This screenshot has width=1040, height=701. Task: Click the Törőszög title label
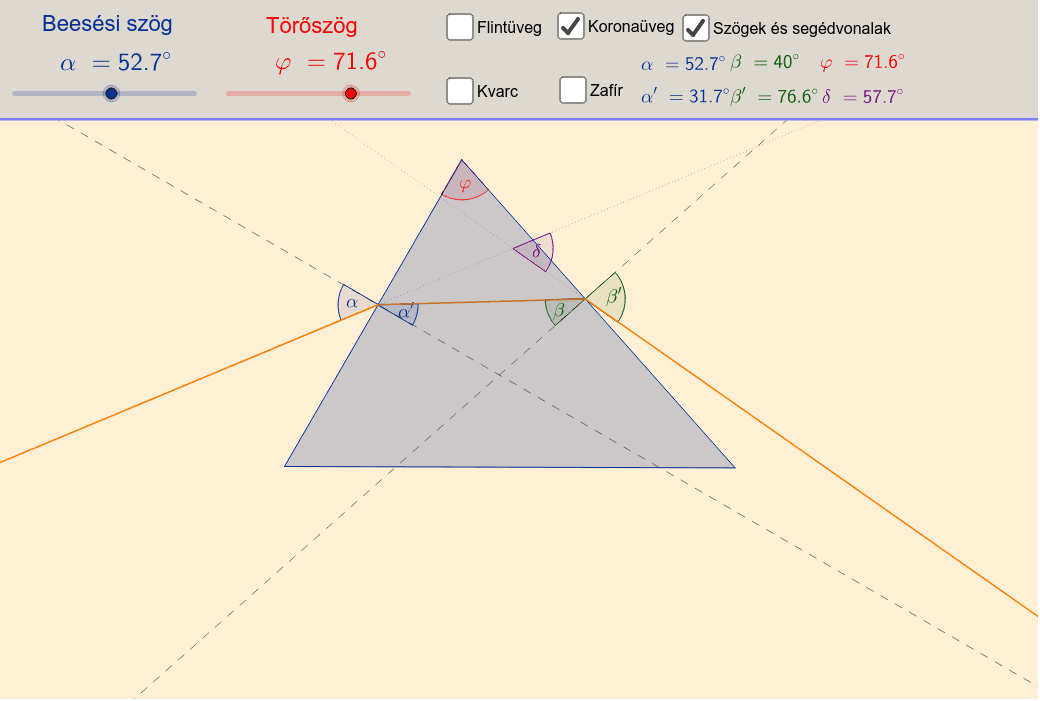point(311,26)
